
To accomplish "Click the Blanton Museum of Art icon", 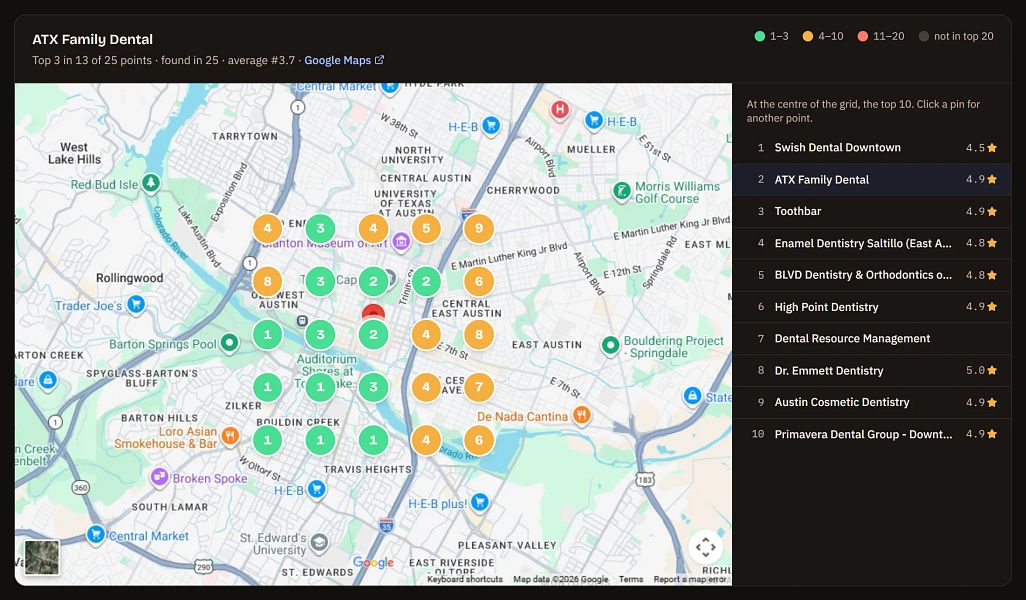I will pyautogui.click(x=401, y=242).
